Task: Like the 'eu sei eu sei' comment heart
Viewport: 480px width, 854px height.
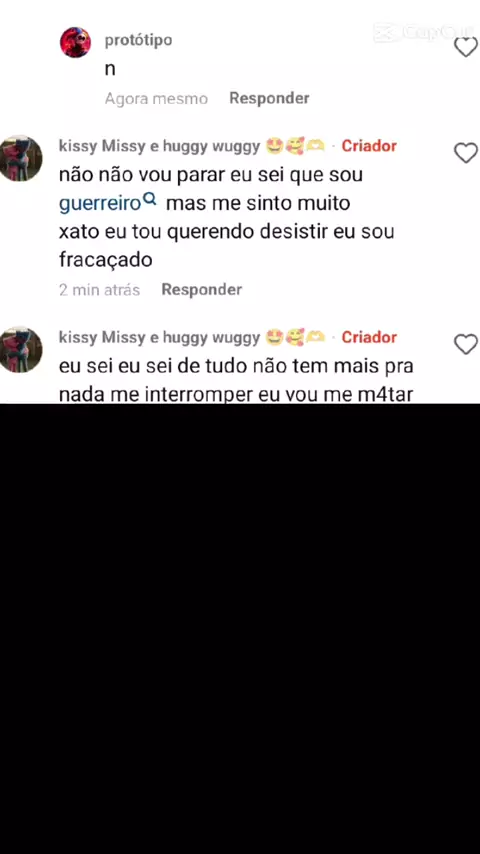Action: (466, 344)
